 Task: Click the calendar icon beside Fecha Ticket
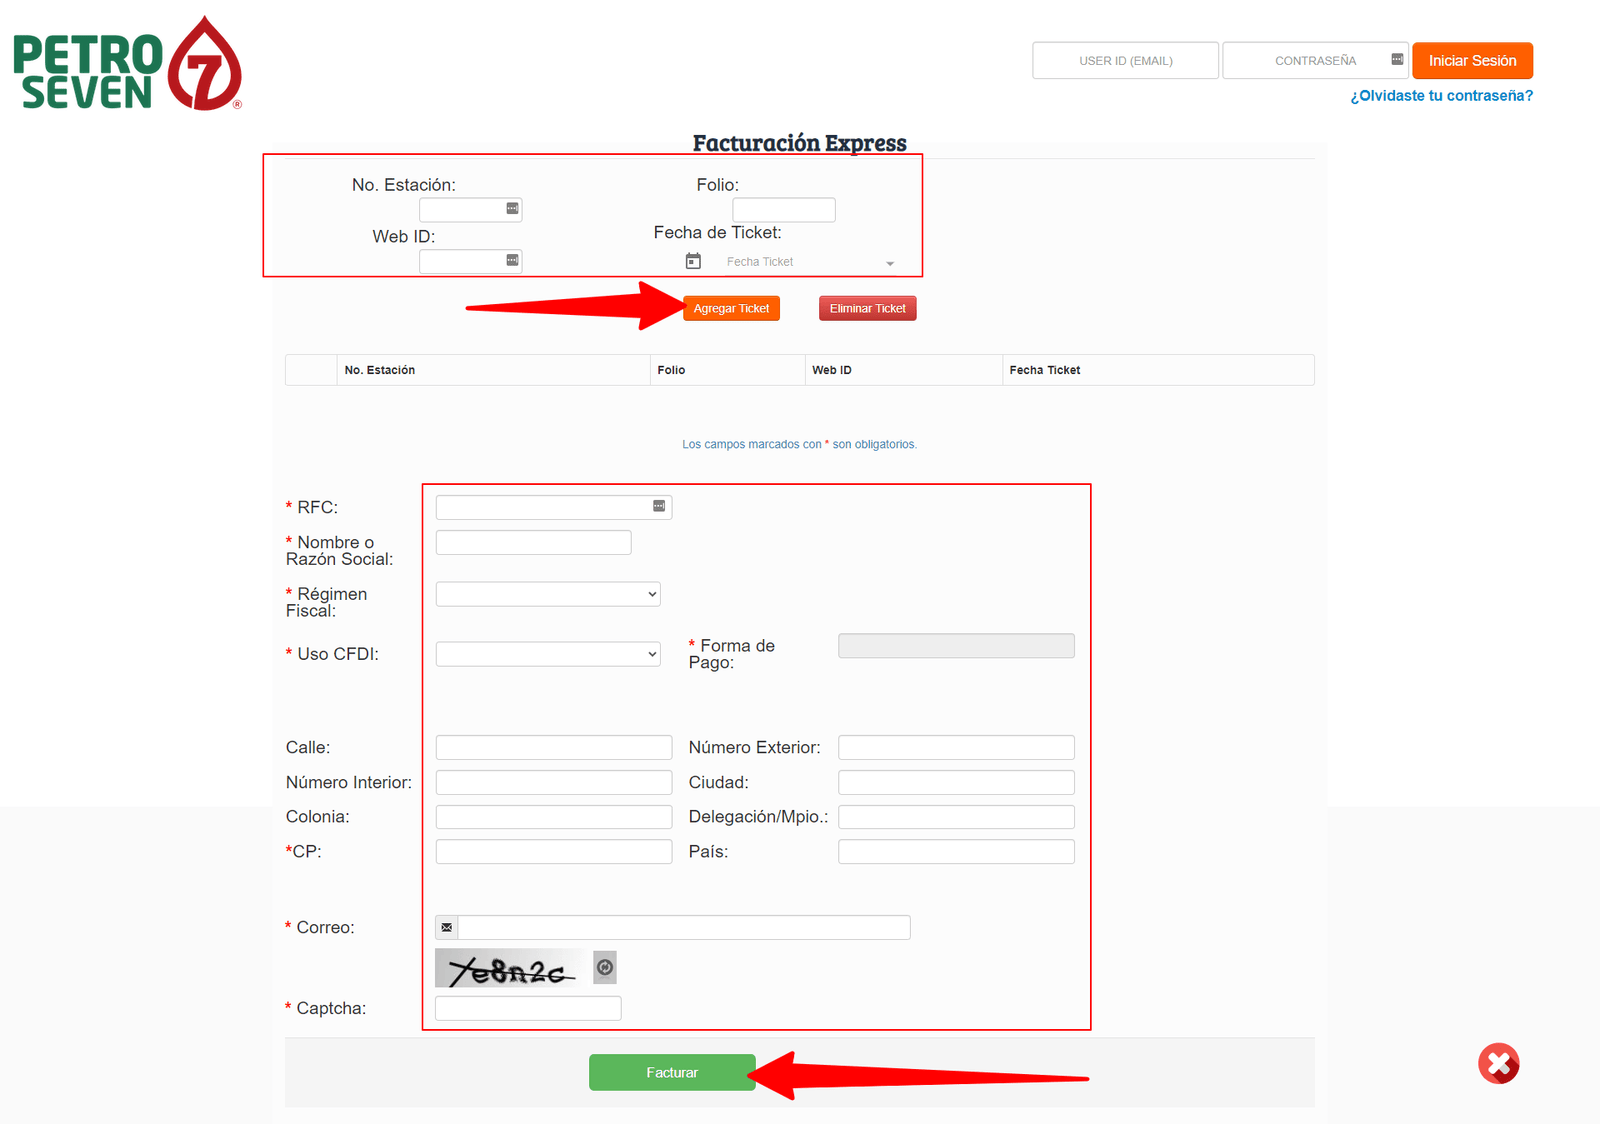tap(693, 261)
